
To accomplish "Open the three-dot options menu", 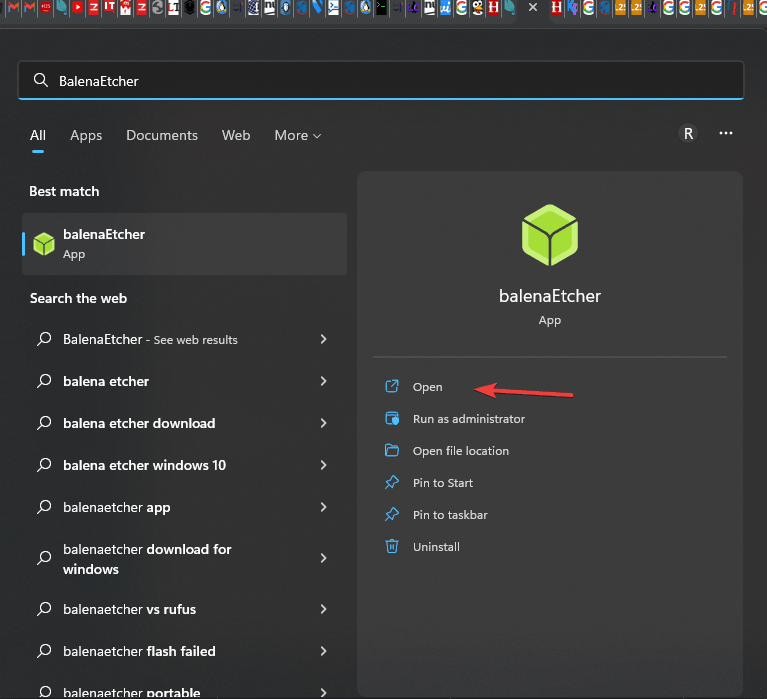I will coord(726,134).
